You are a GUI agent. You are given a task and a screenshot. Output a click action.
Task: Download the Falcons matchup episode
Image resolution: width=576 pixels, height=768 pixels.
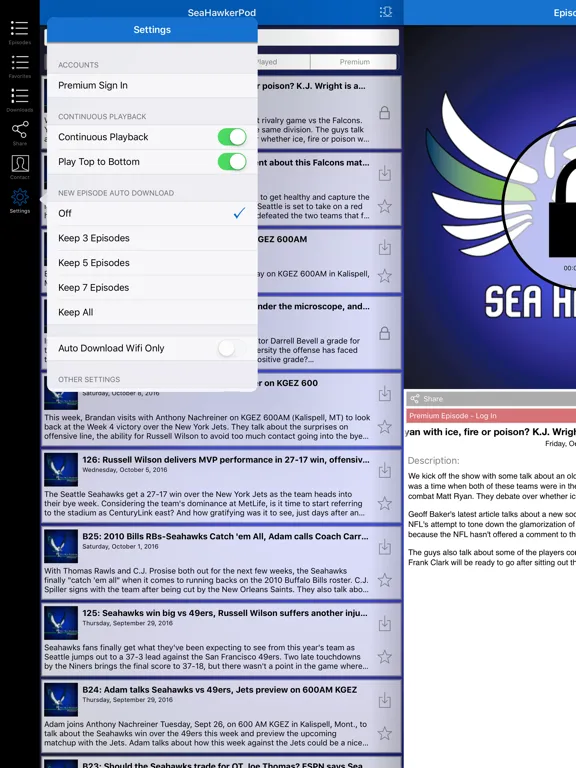point(384,173)
